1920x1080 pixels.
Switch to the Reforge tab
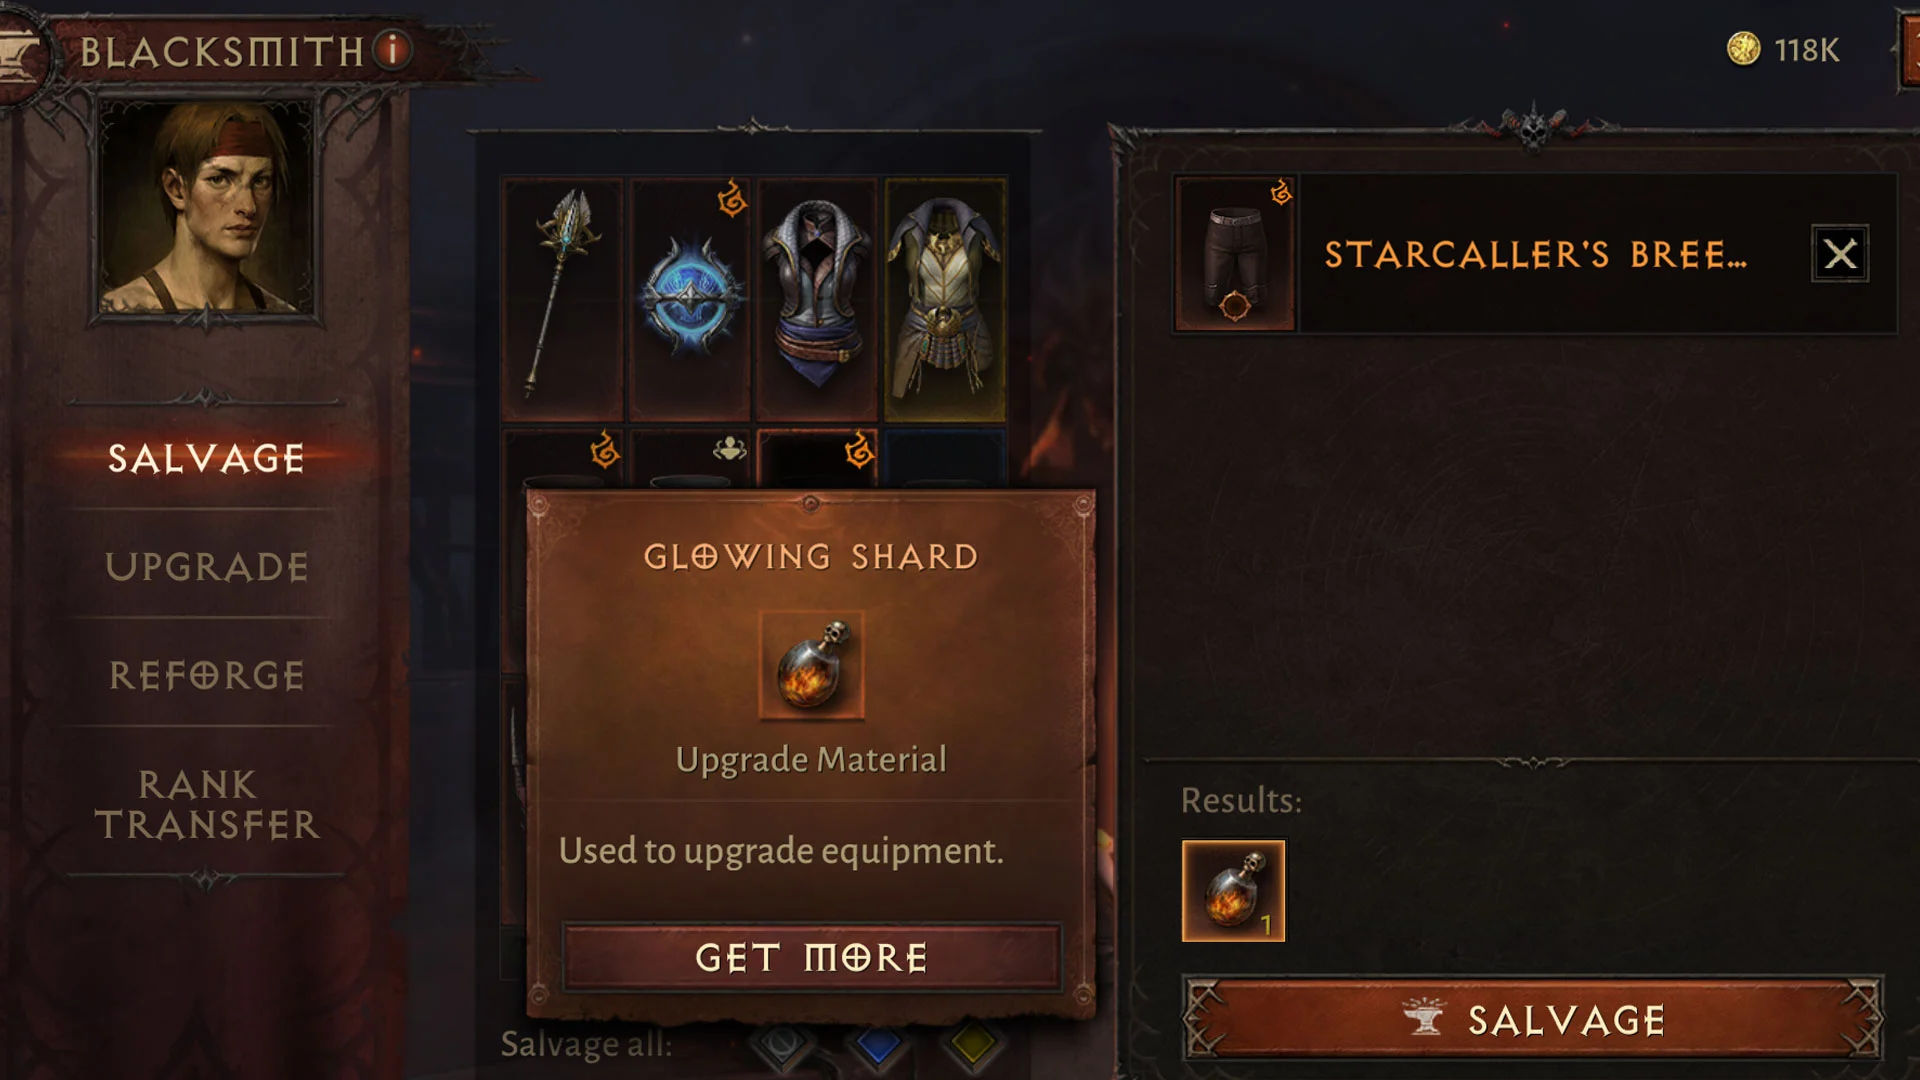206,675
